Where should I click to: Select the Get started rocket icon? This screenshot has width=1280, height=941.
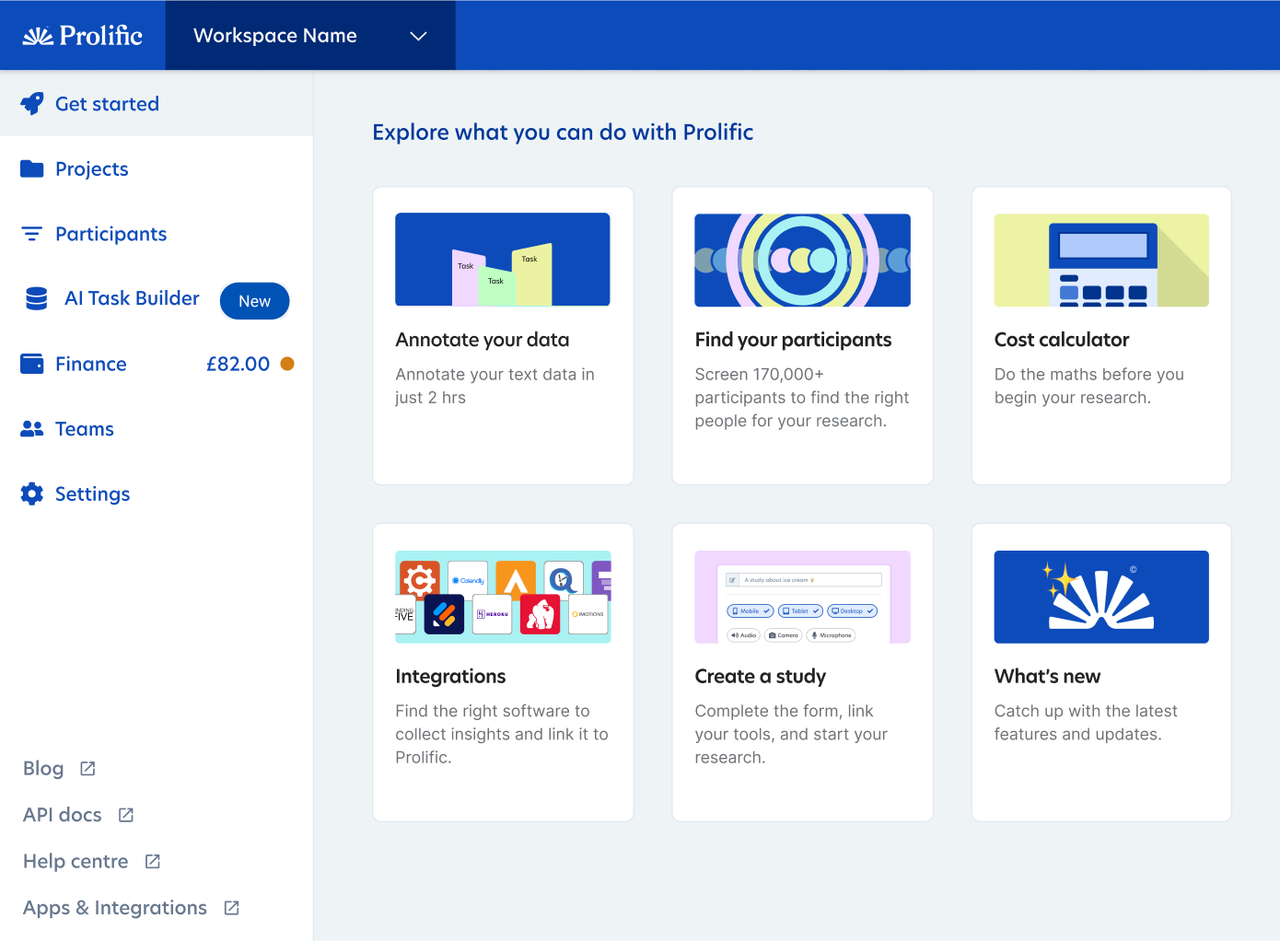click(31, 103)
